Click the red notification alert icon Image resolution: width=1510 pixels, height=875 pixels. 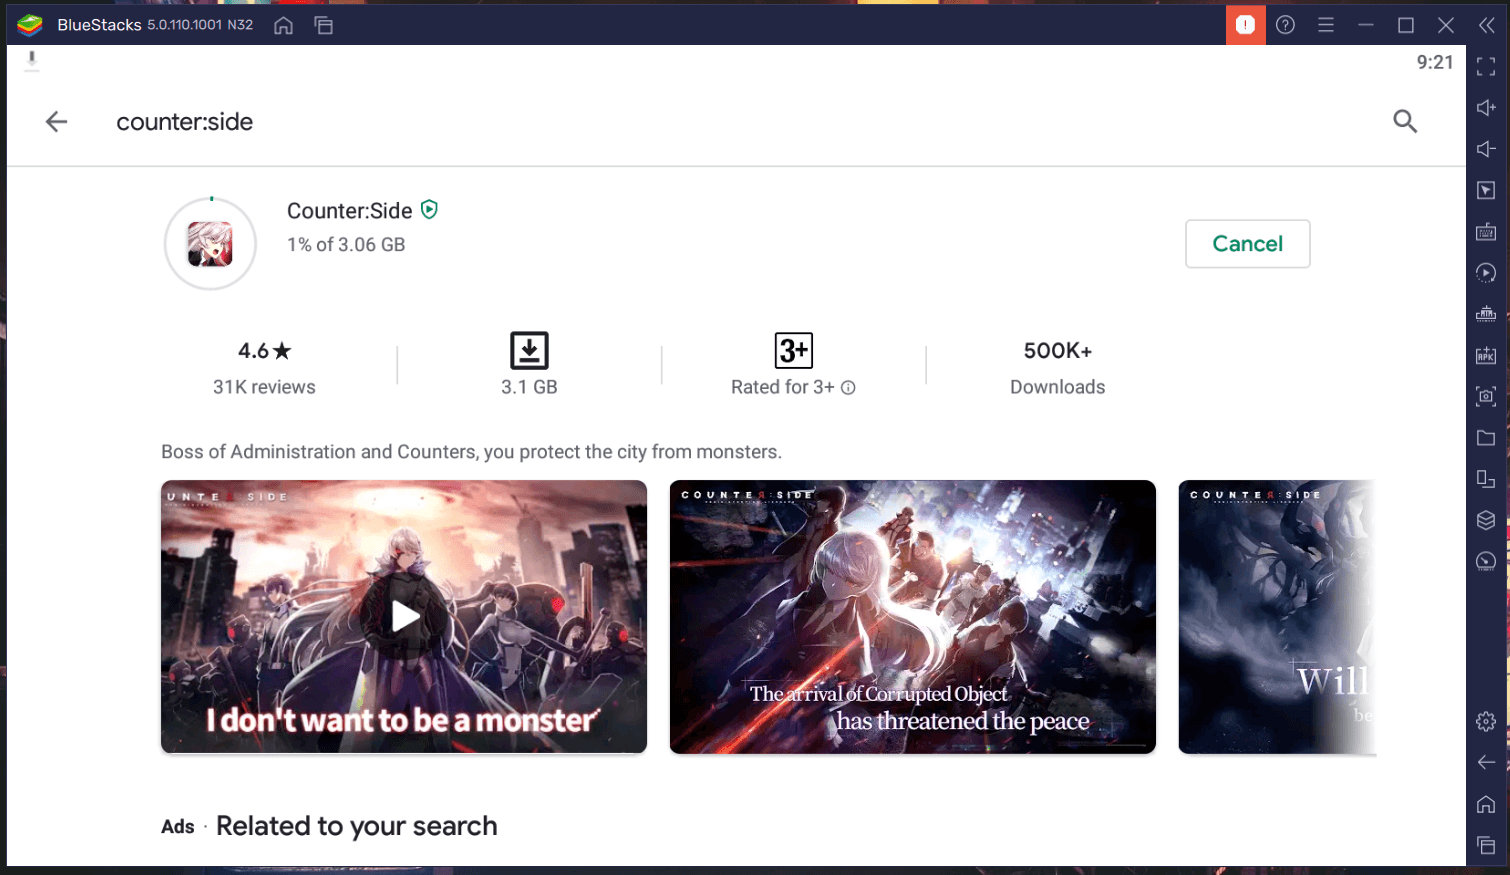1245,25
